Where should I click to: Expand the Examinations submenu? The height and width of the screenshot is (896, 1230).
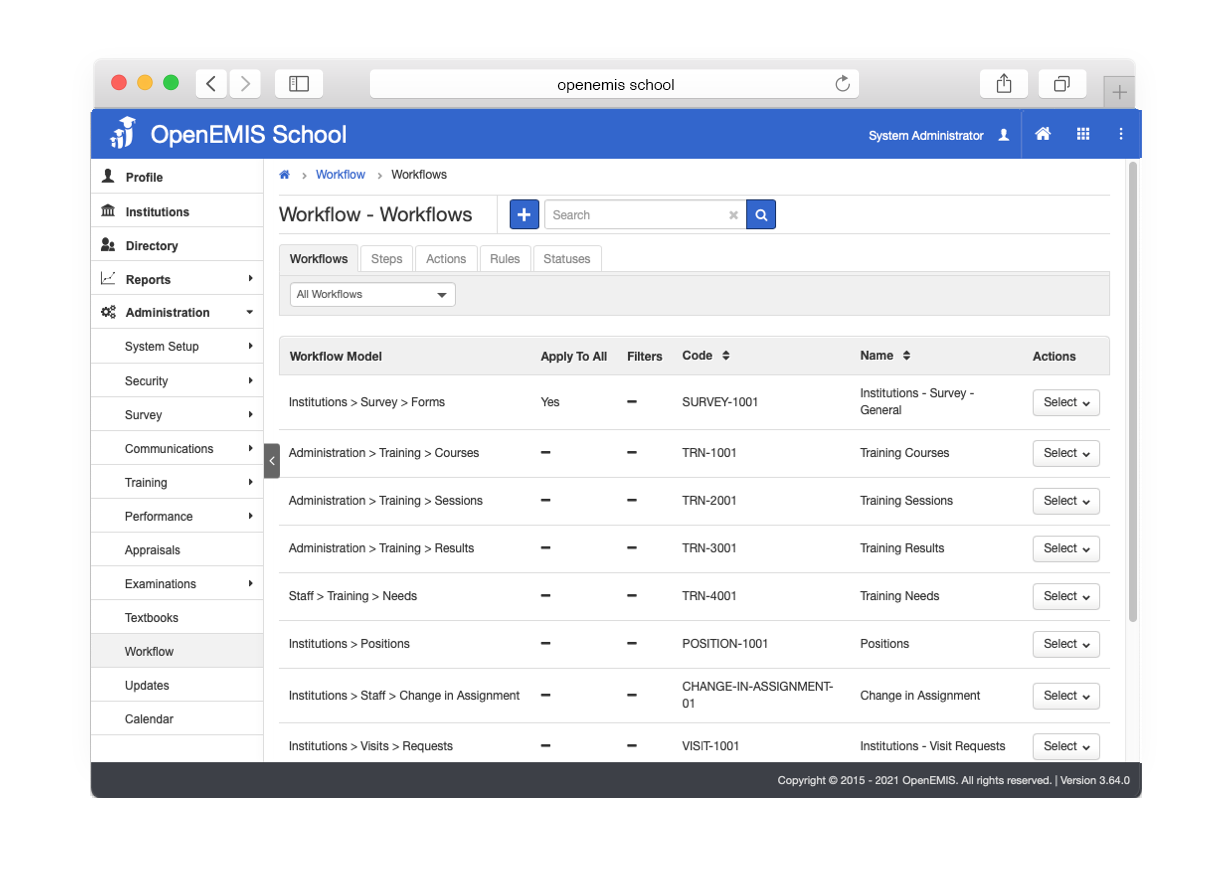(177, 584)
